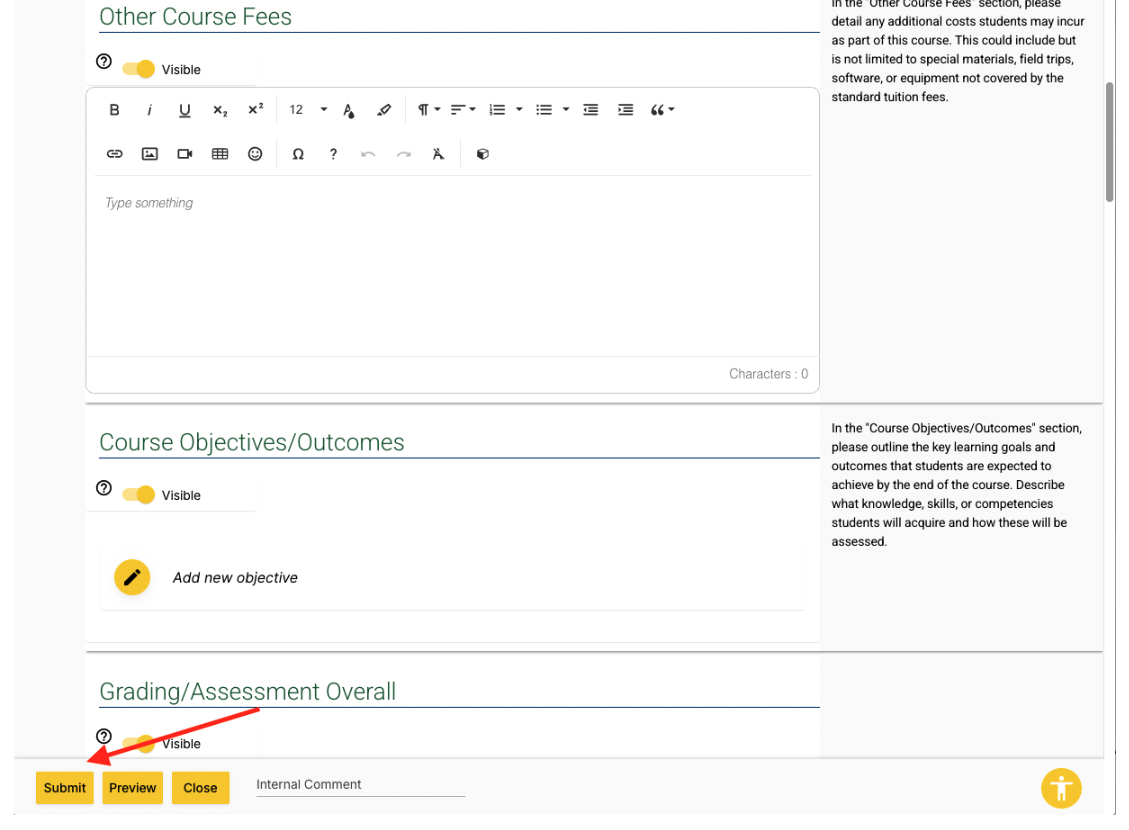Image resolution: width=1129 pixels, height=830 pixels.
Task: Click the Internal Comment field
Action: [360, 785]
